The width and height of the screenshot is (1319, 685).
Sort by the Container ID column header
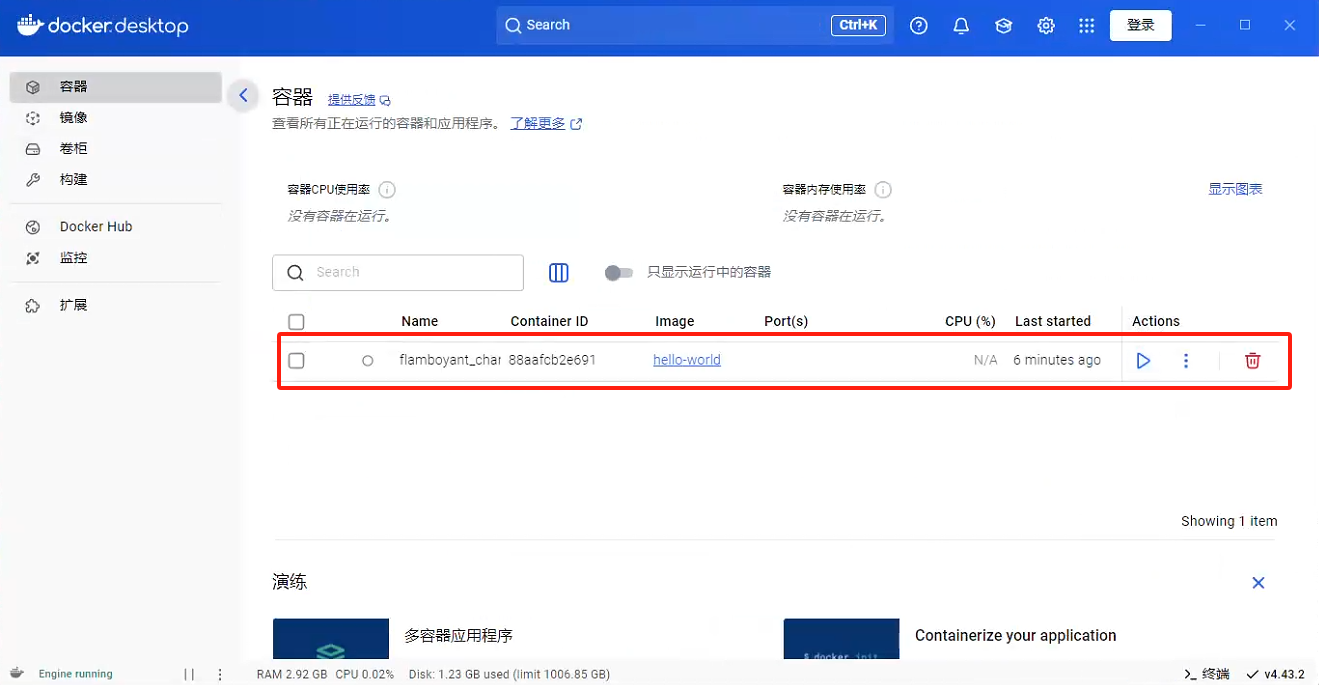coord(549,321)
